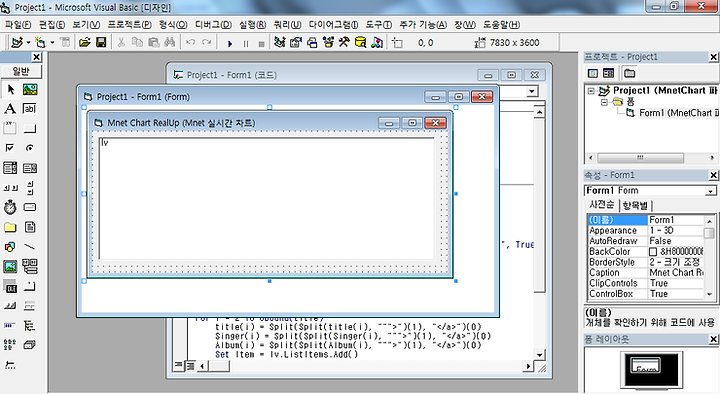Image resolution: width=720 pixels, height=394 pixels.
Task: Select the DirListBox folder tool
Action: coord(10,227)
